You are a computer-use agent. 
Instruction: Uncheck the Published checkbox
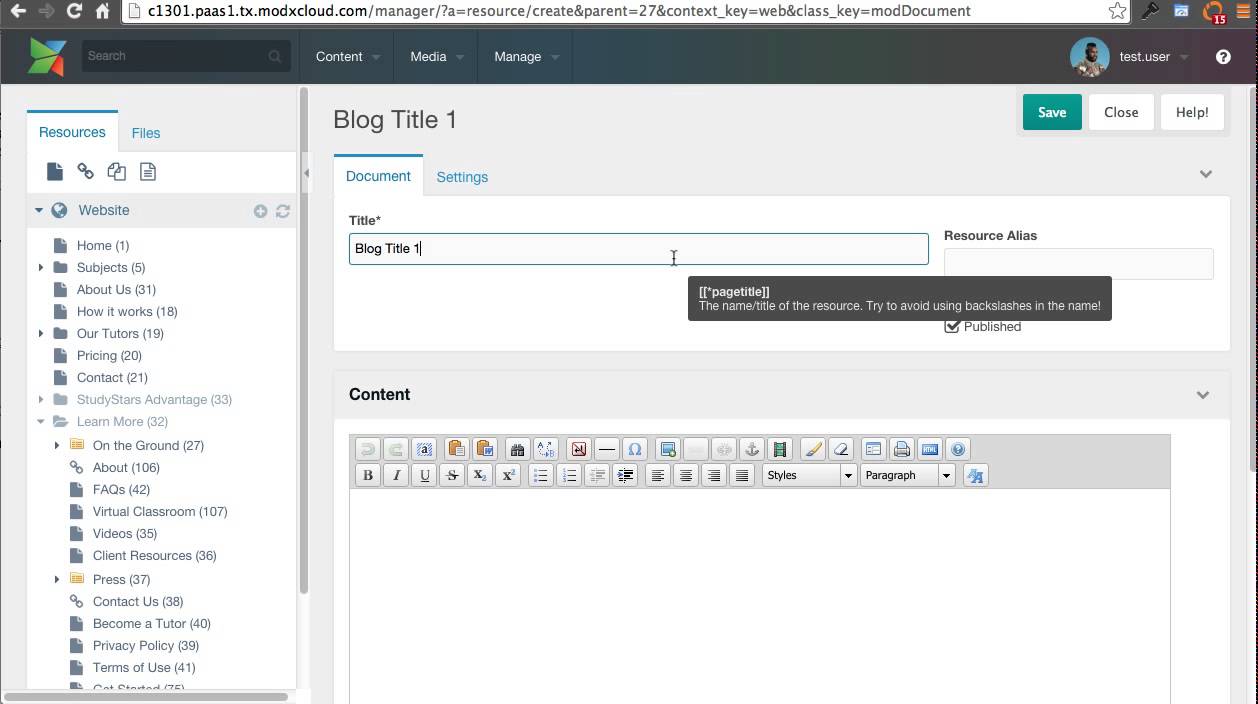point(952,326)
